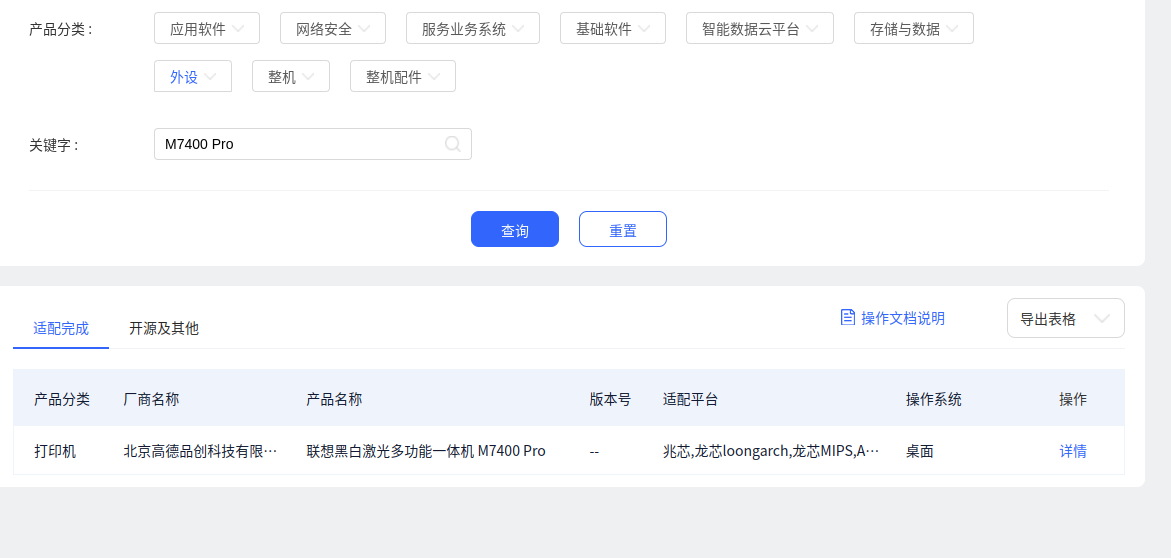Focus the keyword field containing M7400 Pro
The width and height of the screenshot is (1171, 558).
tap(300, 144)
